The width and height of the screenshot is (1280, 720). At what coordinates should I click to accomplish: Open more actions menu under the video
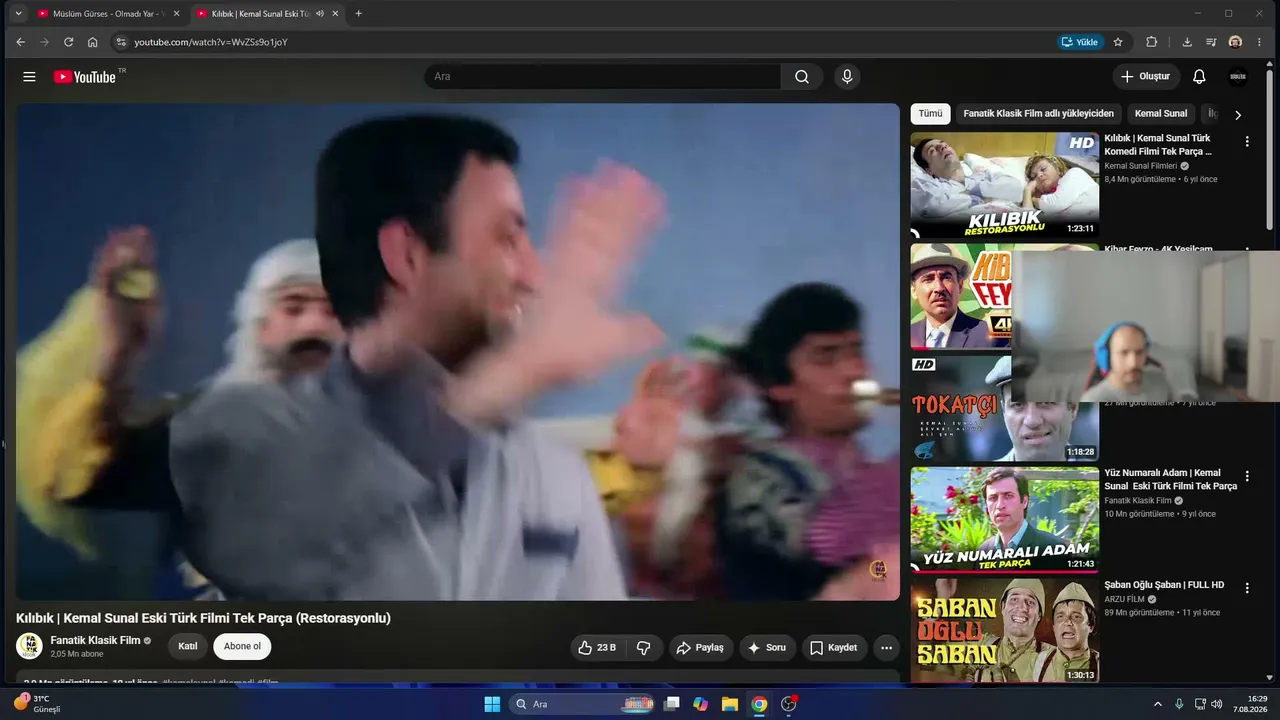[x=886, y=648]
